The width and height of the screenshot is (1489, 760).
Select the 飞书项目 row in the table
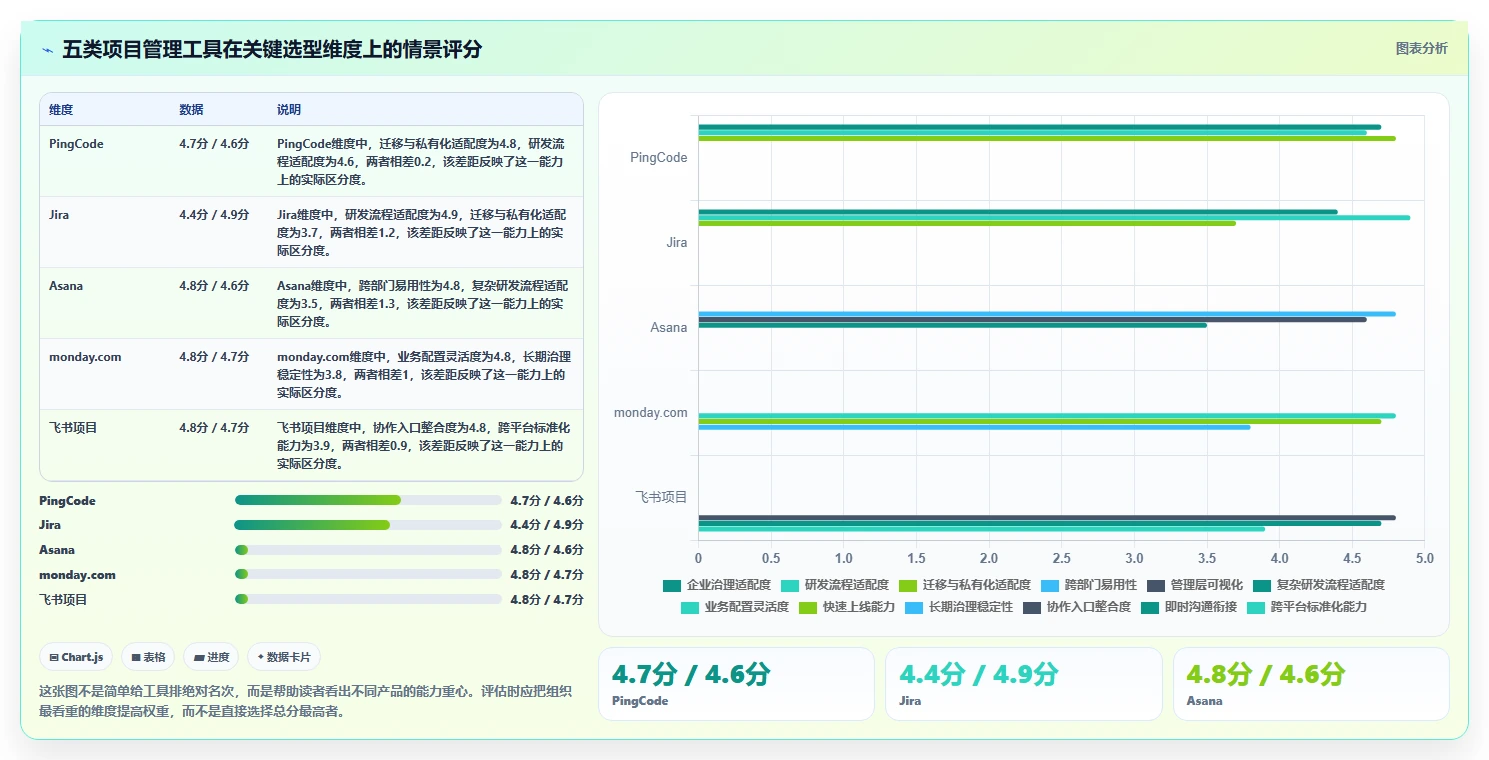[311, 445]
